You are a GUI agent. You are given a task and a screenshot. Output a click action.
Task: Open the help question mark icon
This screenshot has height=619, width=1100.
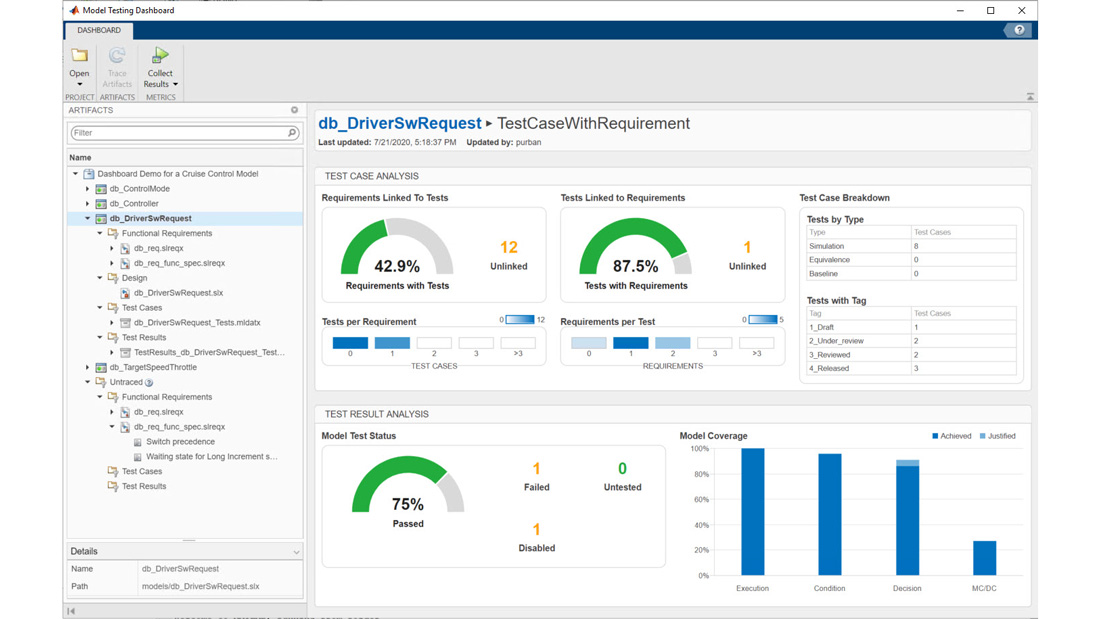click(1019, 30)
